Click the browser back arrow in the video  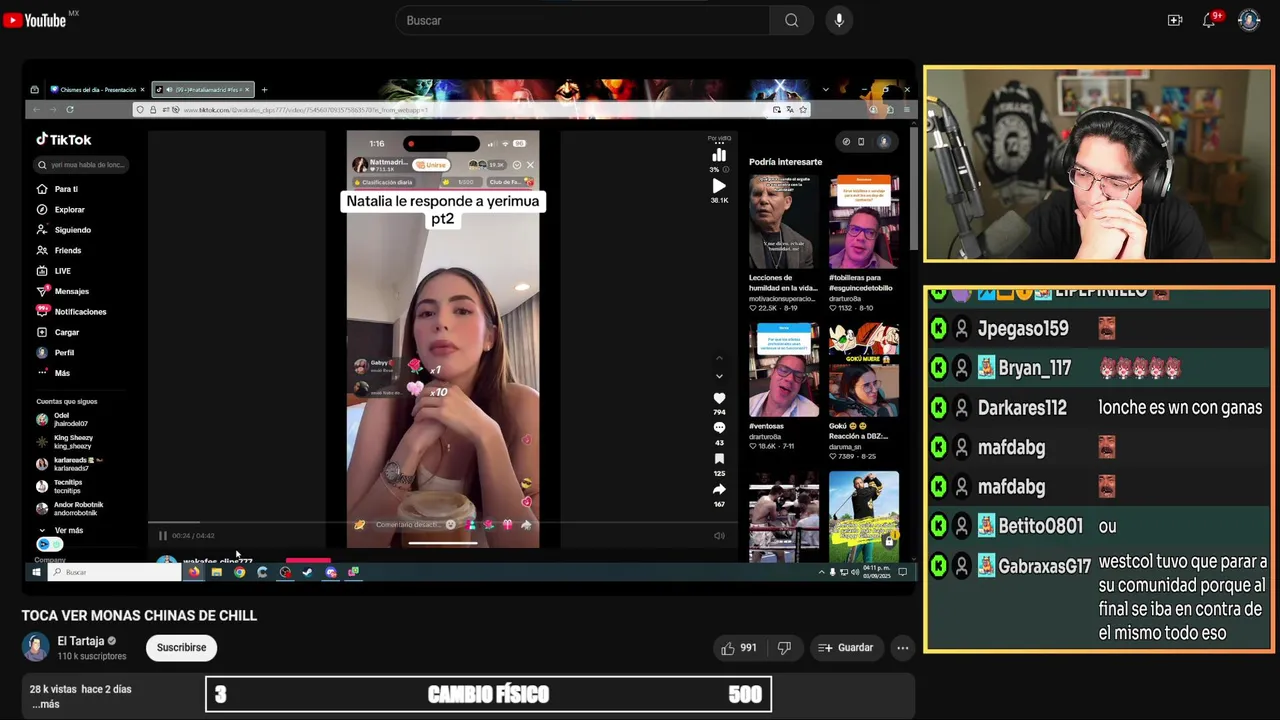pos(37,109)
